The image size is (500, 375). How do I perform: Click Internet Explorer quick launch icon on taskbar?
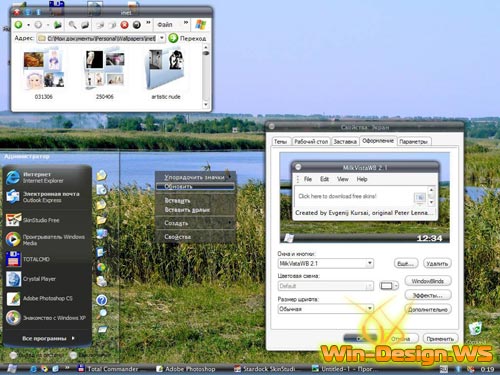click(x=33, y=369)
